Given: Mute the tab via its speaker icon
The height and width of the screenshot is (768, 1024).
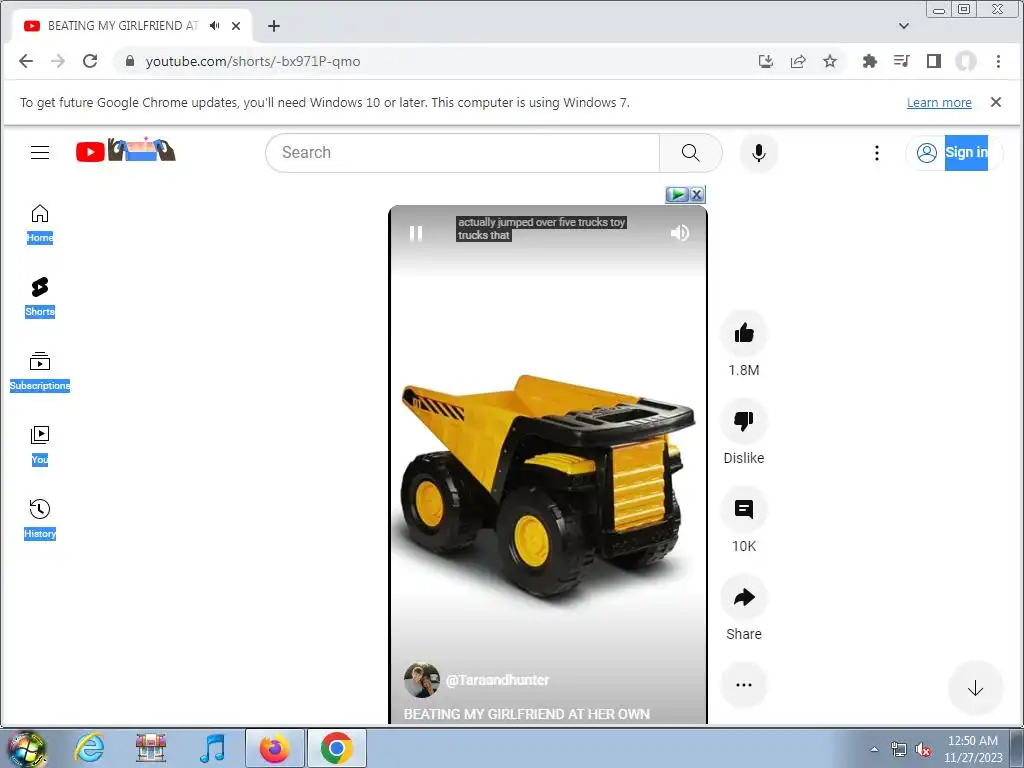Looking at the screenshot, I should 215,26.
